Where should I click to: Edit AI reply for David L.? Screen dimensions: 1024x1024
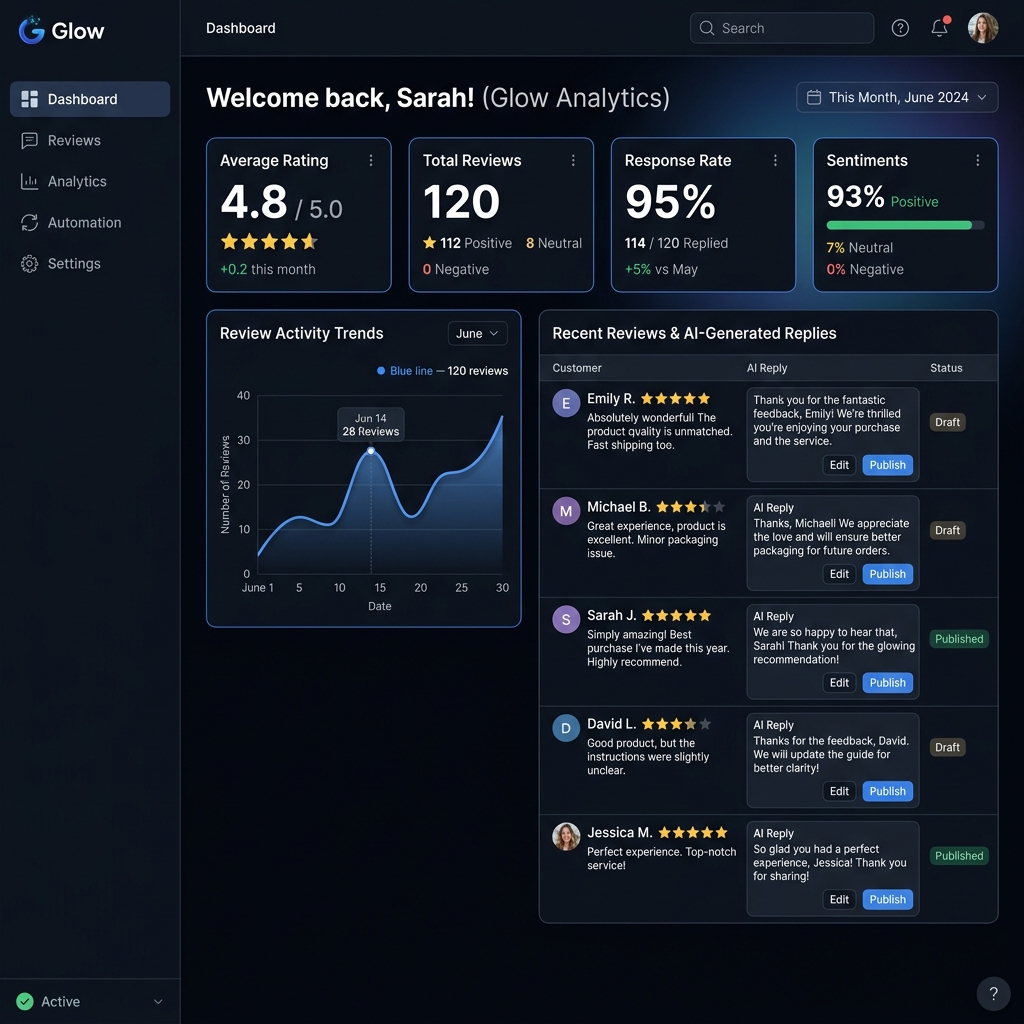tap(839, 791)
